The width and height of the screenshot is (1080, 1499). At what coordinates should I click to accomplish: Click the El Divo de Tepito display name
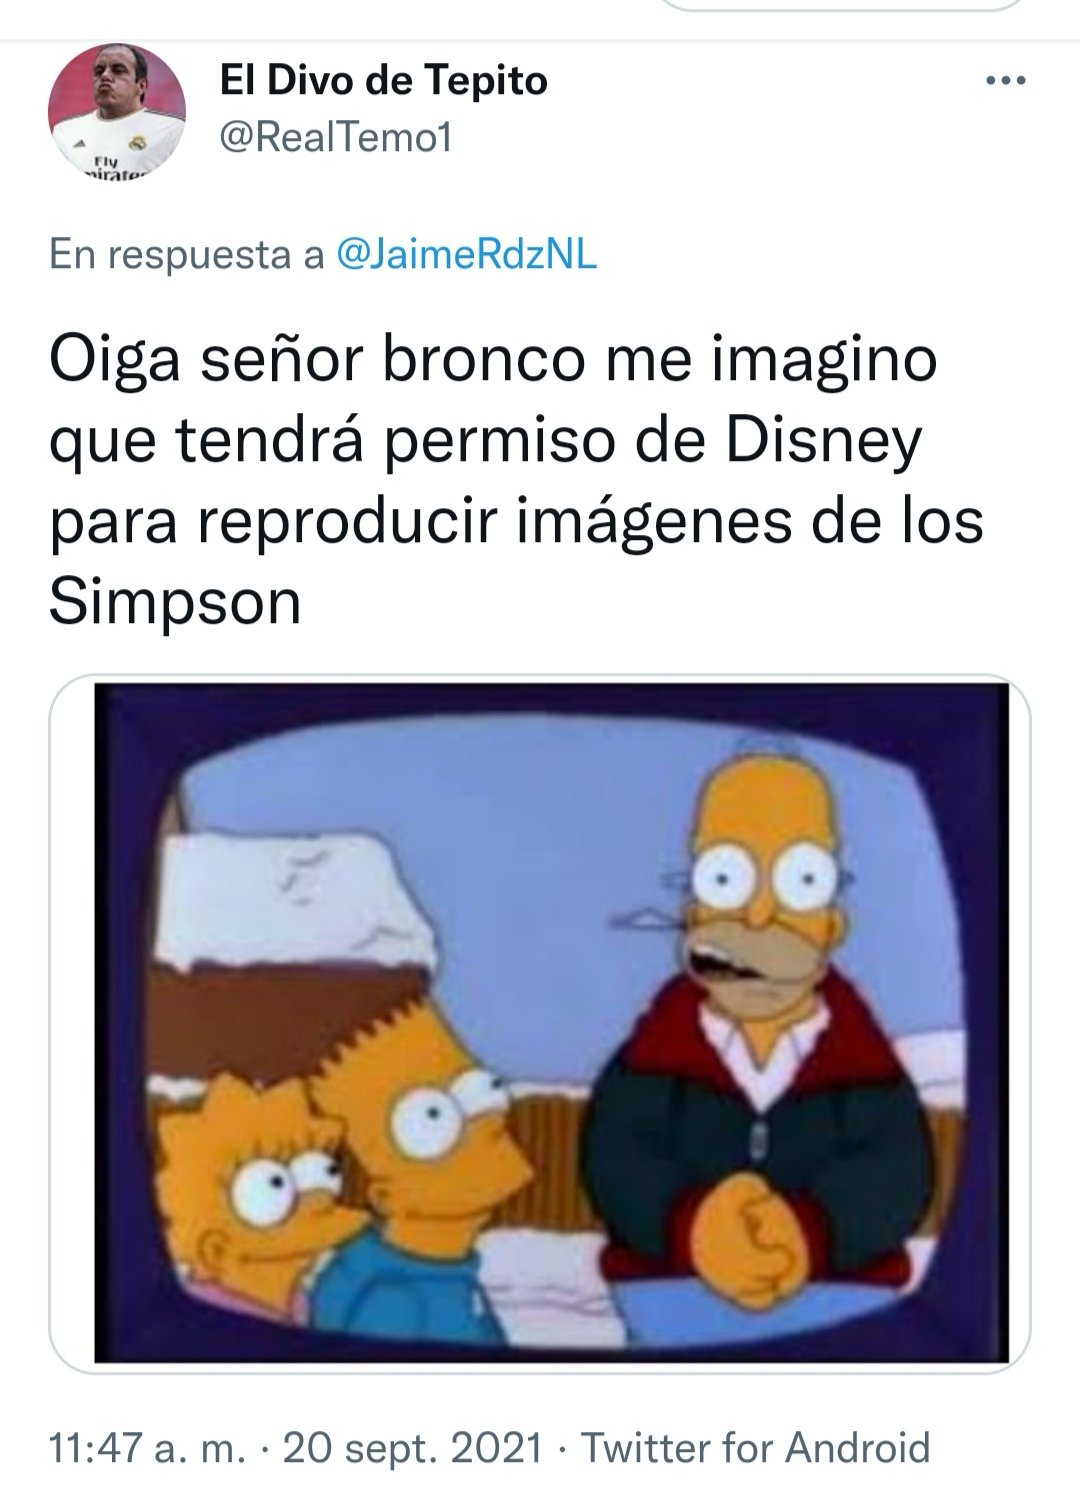pos(383,81)
